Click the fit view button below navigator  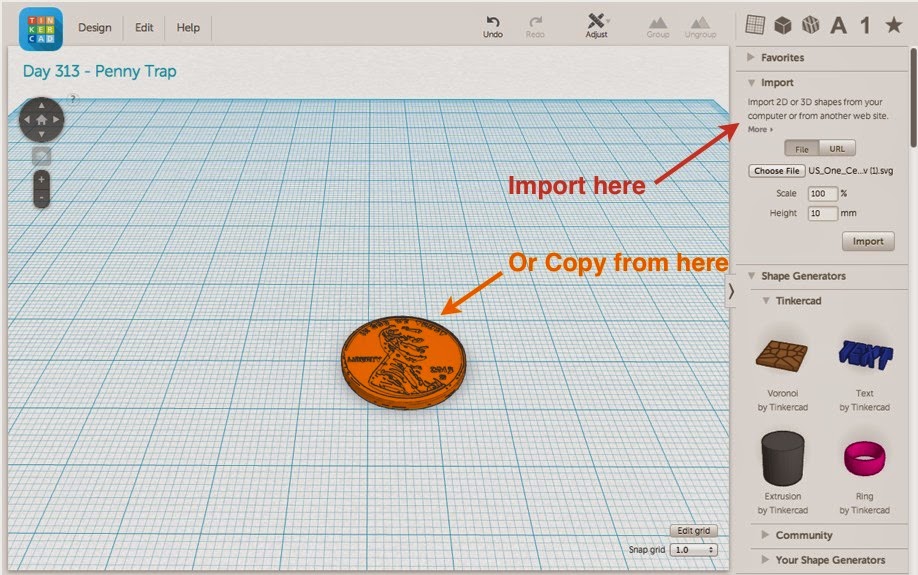[41, 156]
